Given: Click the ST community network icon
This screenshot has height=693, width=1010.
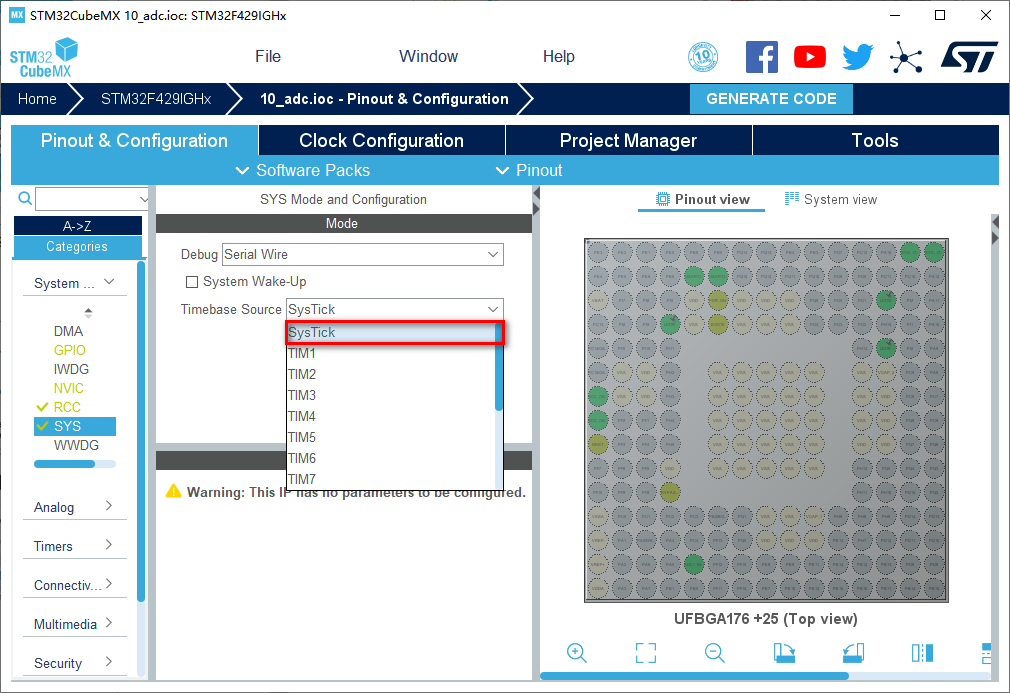Looking at the screenshot, I should 906,57.
